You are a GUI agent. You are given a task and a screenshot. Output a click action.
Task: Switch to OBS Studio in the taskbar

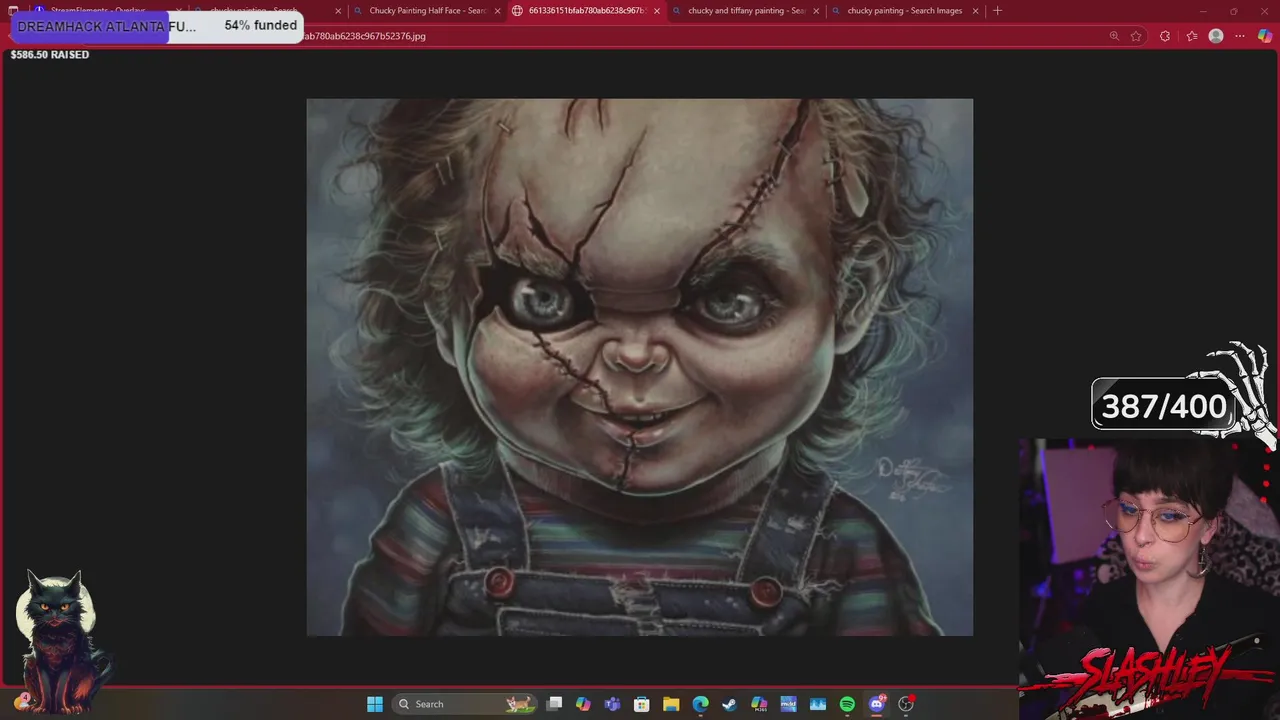click(x=906, y=704)
